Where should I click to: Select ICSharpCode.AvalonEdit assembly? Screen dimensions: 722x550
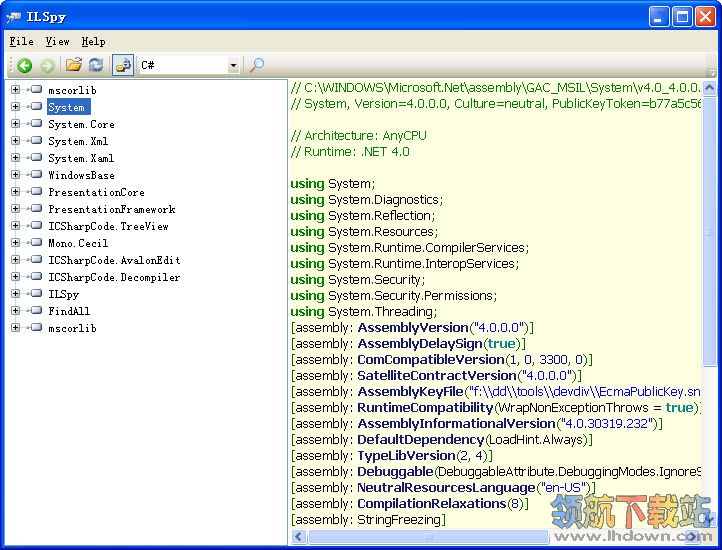tap(114, 260)
